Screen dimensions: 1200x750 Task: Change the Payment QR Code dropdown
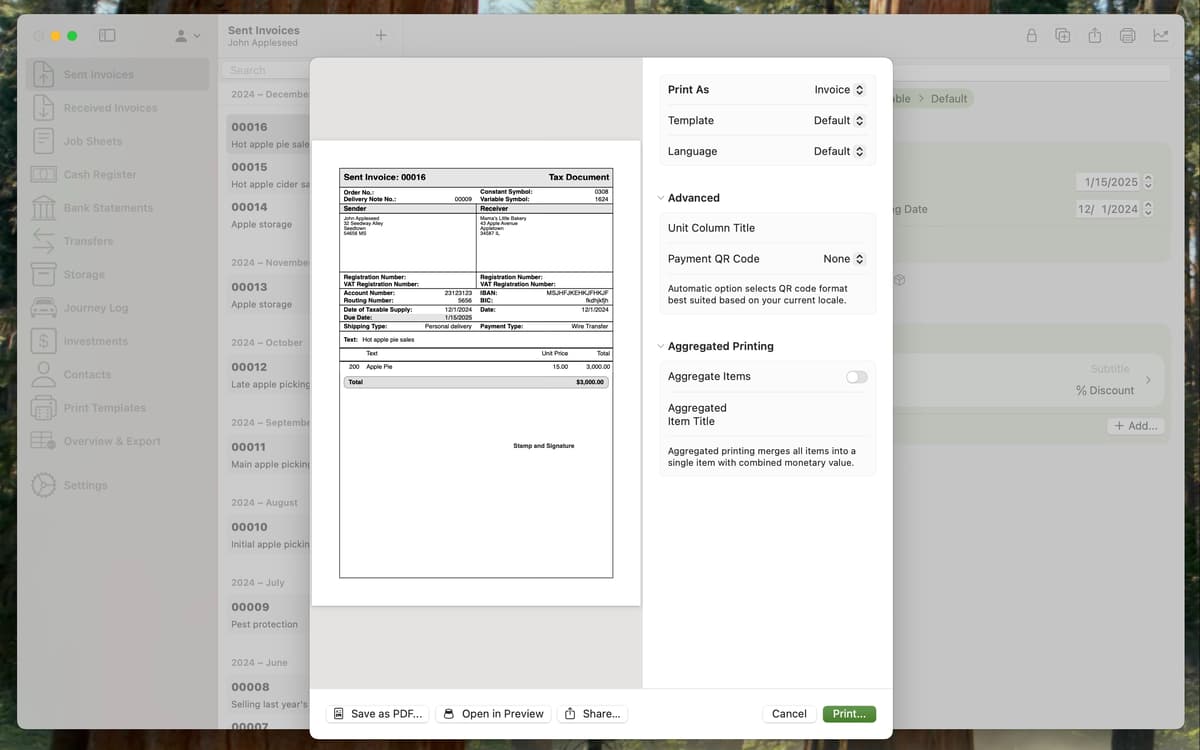(843, 259)
